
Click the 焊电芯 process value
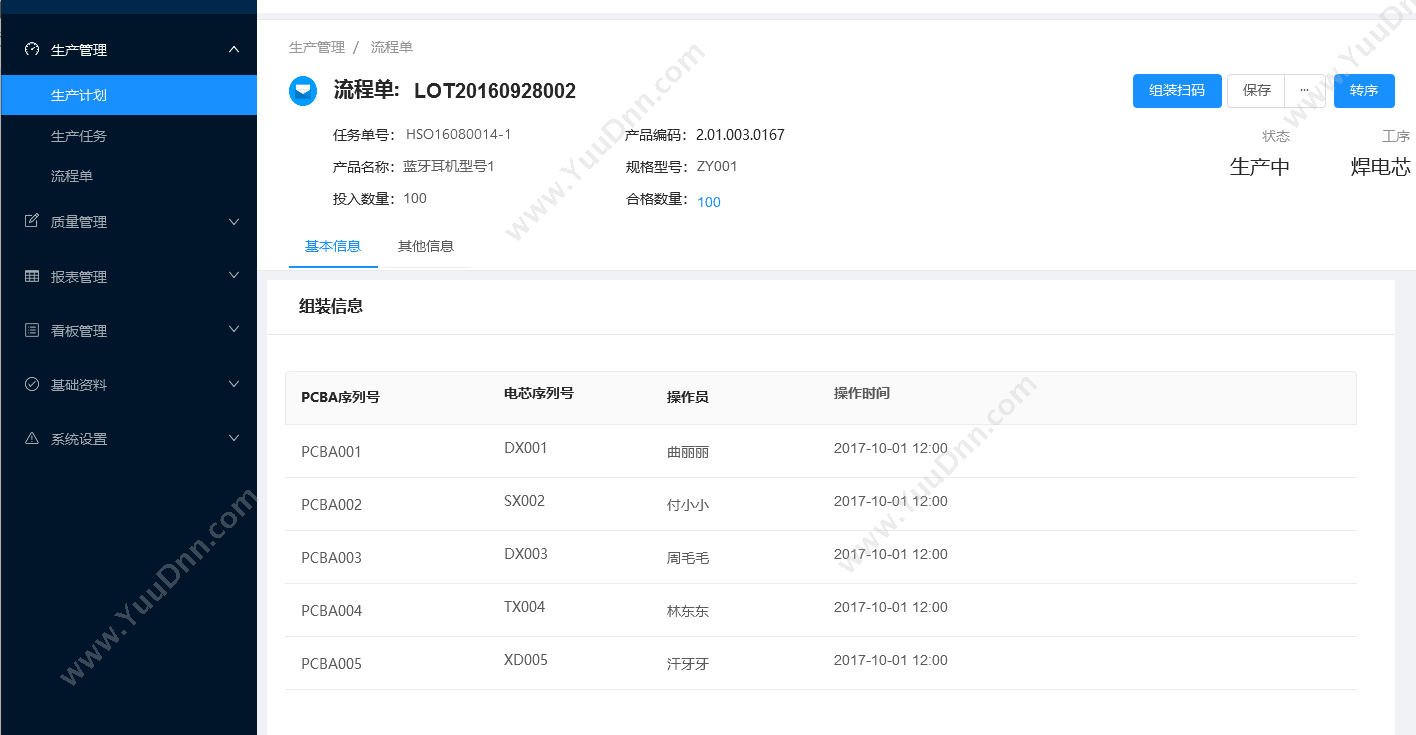1381,167
